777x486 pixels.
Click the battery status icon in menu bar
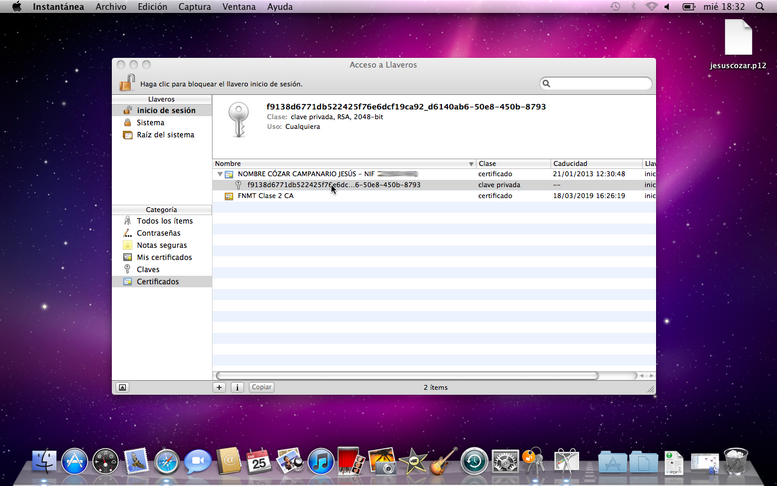tap(688, 6)
